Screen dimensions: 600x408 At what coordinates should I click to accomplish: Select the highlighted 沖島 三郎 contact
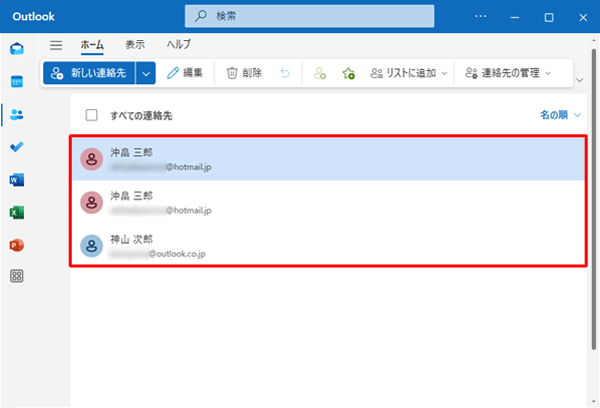329,159
